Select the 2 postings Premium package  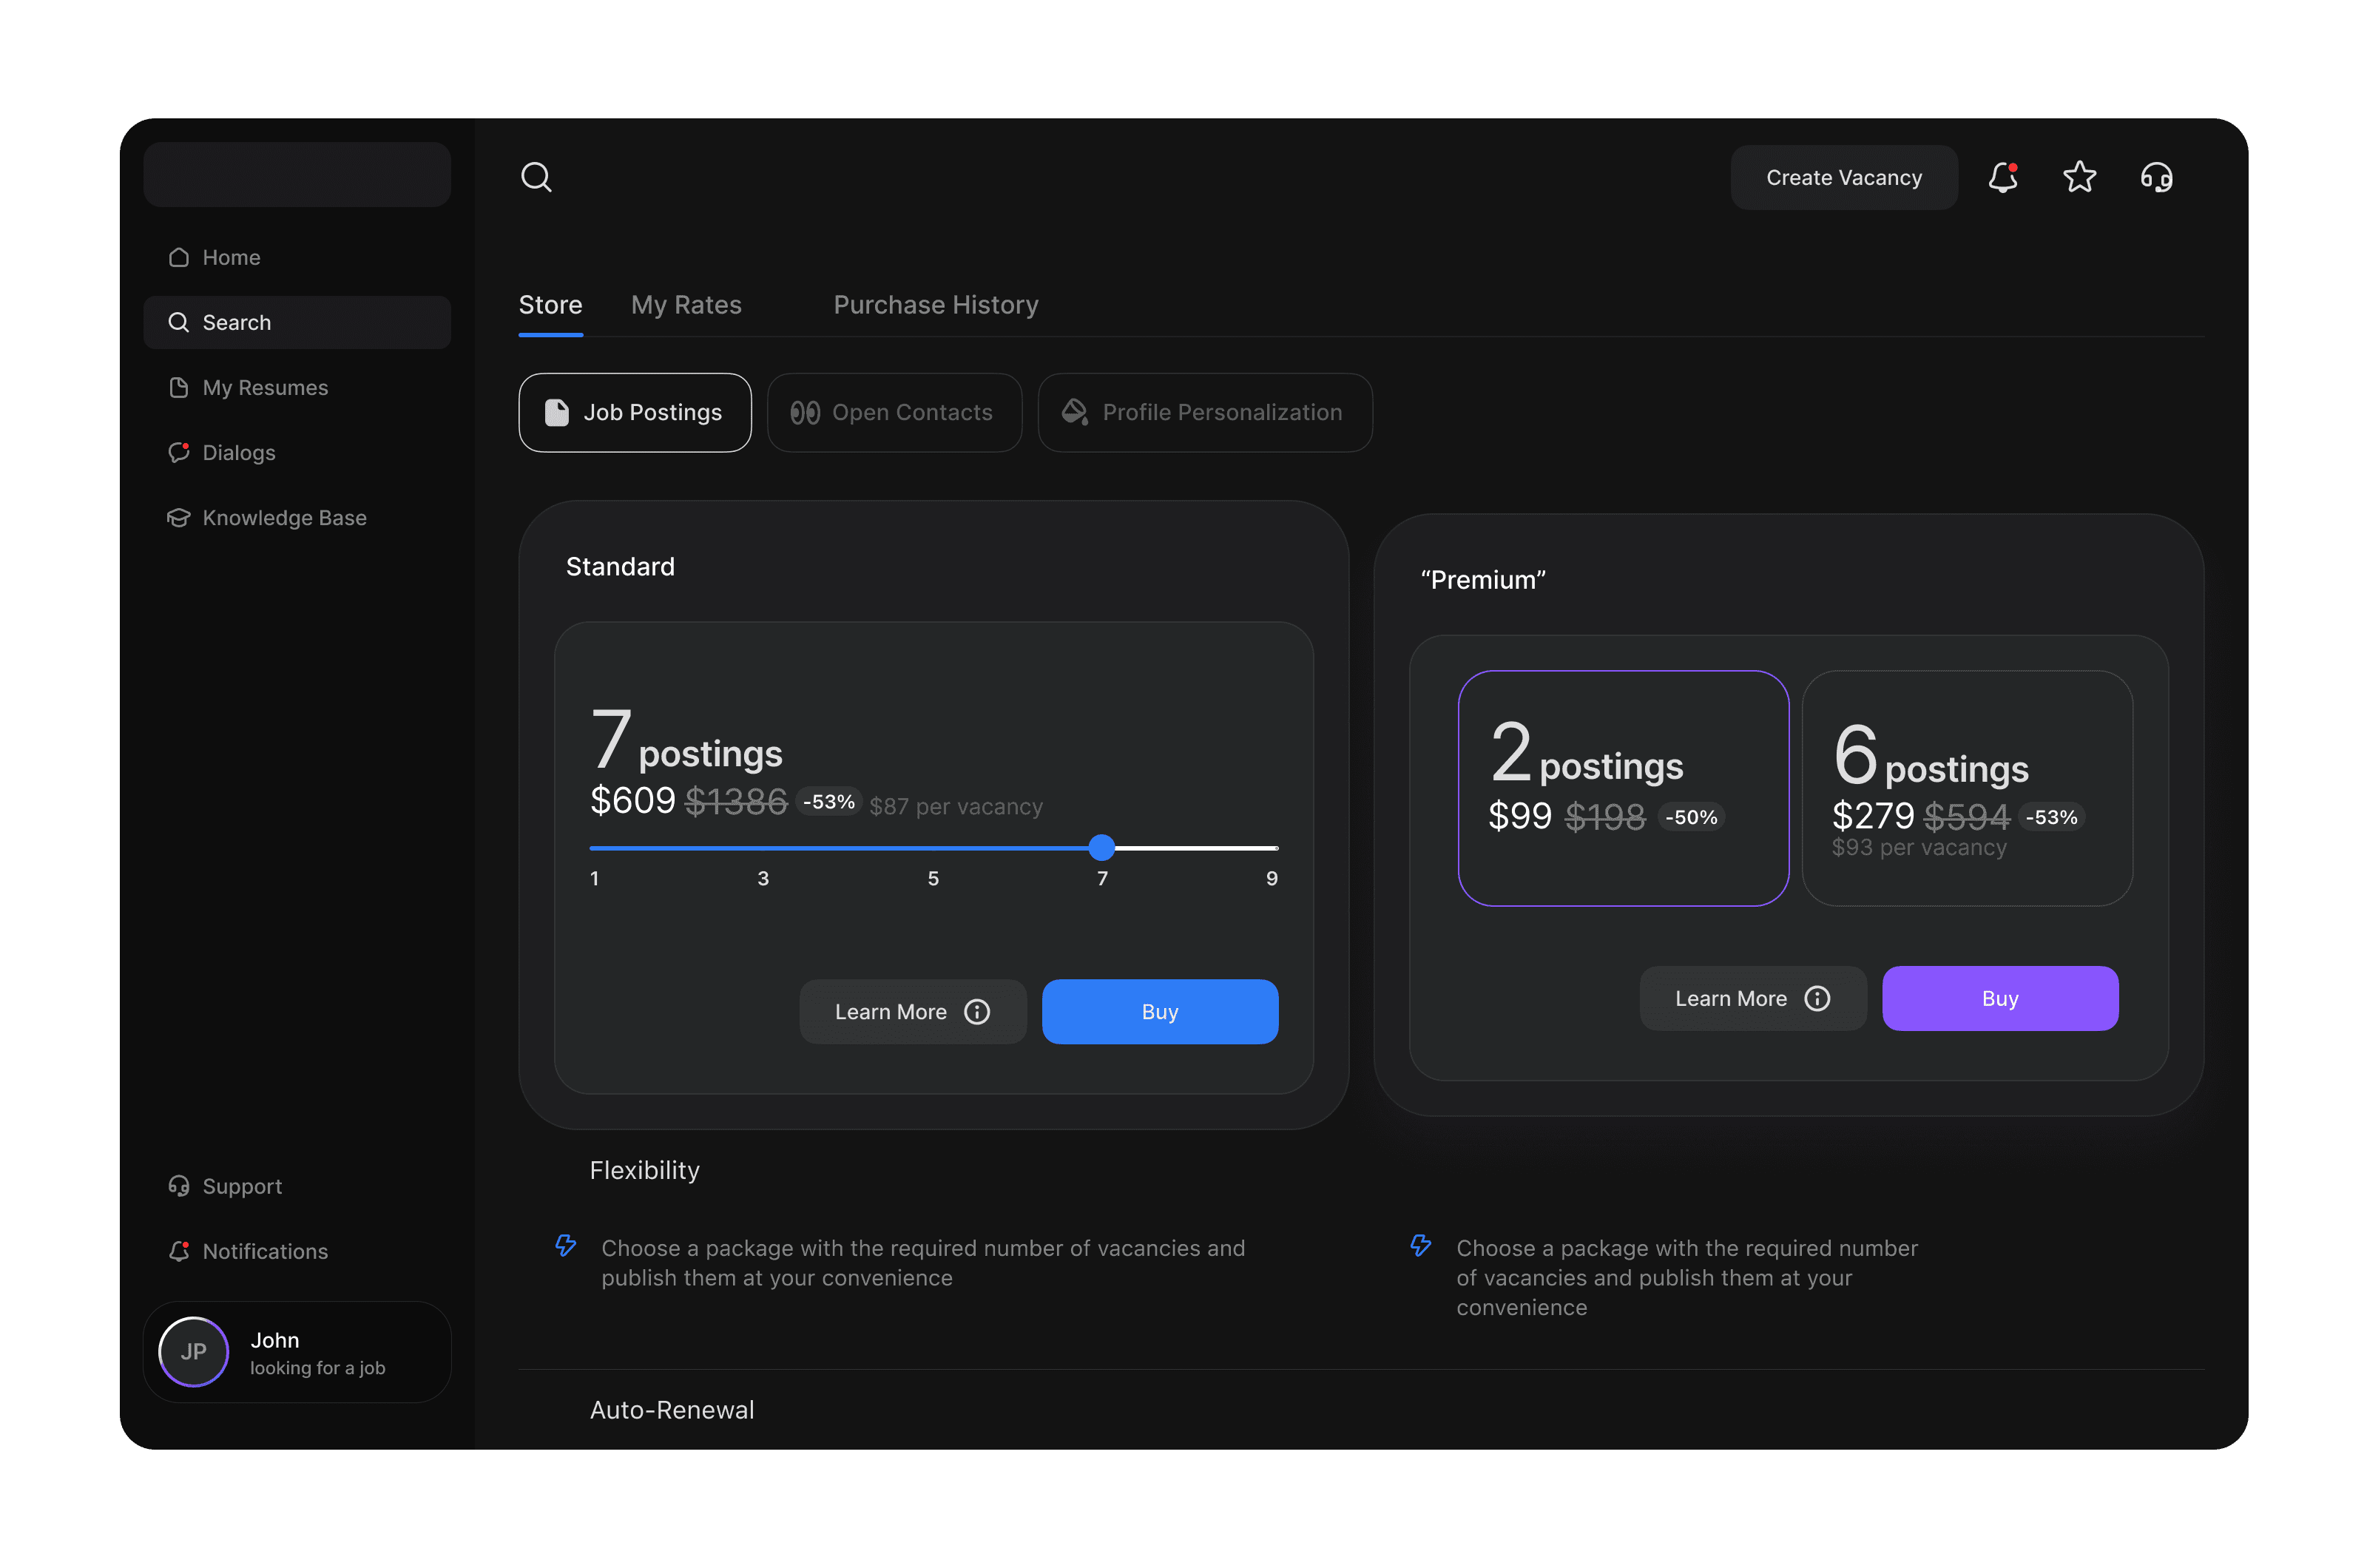(1623, 788)
